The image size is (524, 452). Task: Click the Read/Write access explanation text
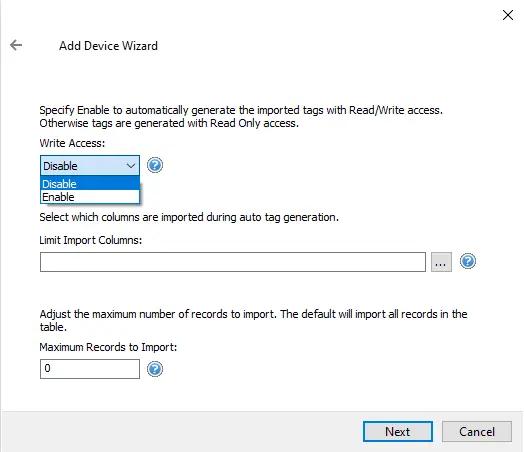[241, 117]
